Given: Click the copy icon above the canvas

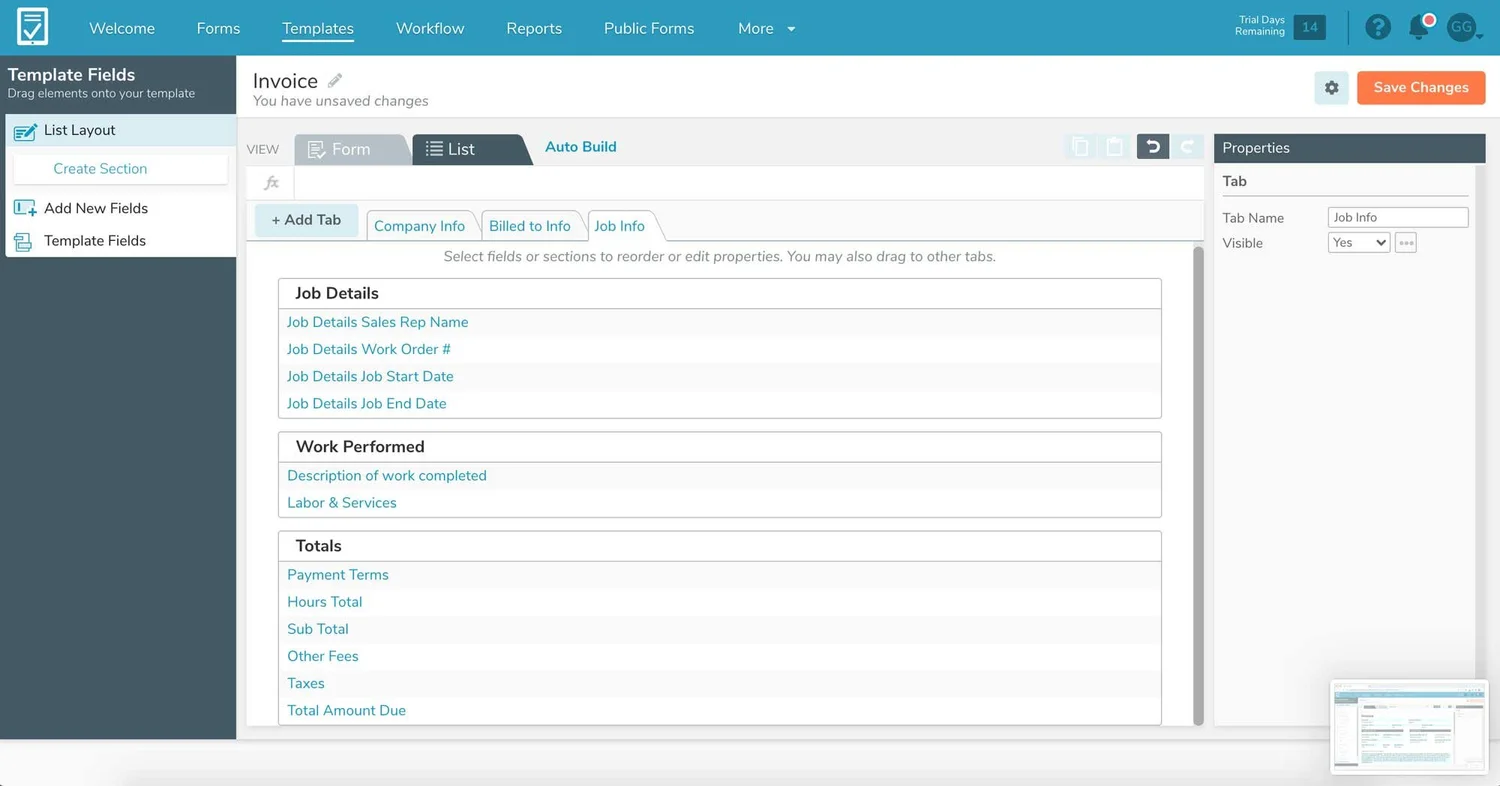Looking at the screenshot, I should 1080,146.
